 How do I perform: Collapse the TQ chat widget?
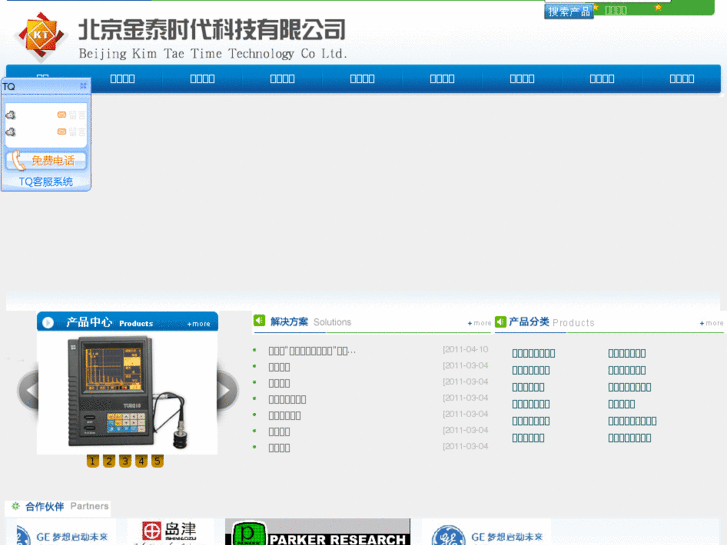[x=84, y=86]
